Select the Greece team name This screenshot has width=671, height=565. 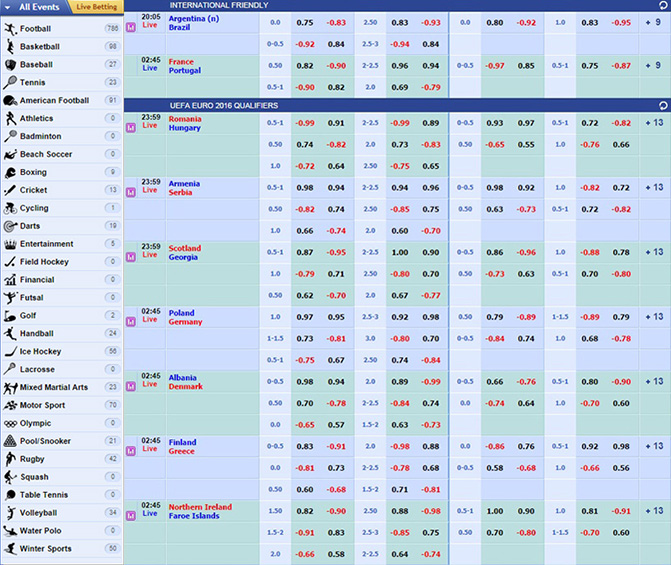[181, 451]
